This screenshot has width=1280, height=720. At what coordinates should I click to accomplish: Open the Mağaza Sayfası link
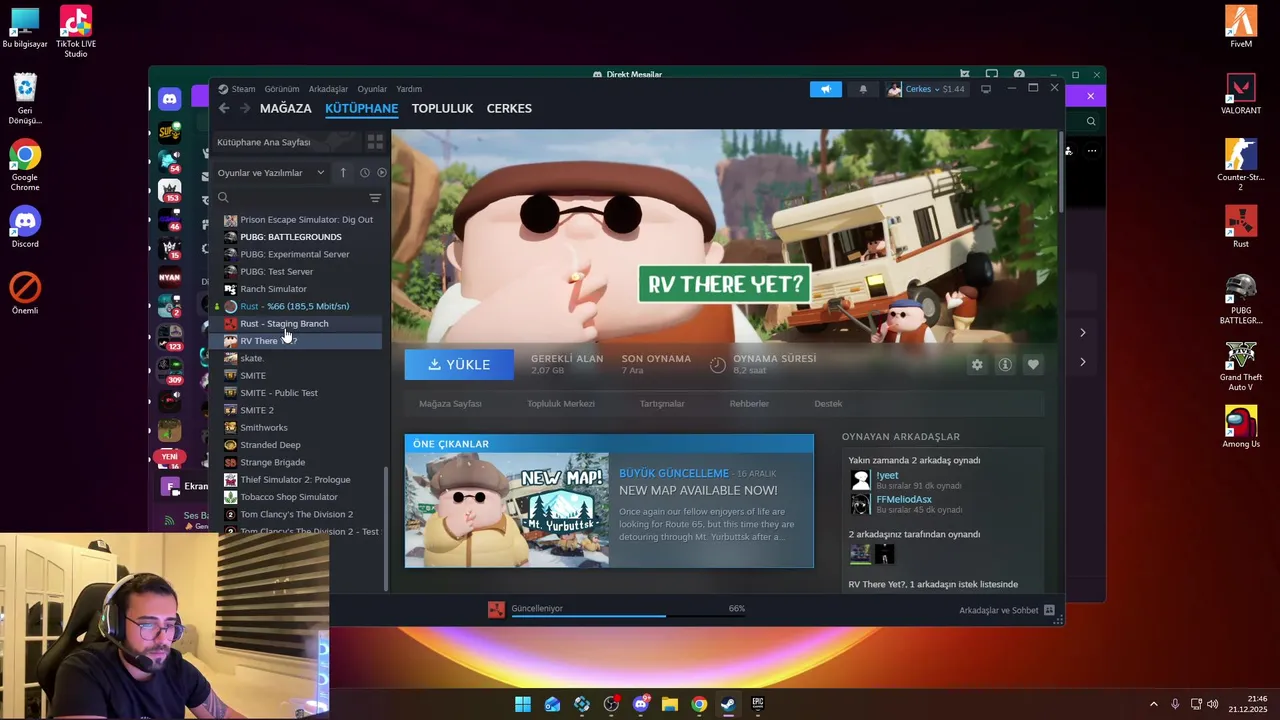click(x=450, y=404)
